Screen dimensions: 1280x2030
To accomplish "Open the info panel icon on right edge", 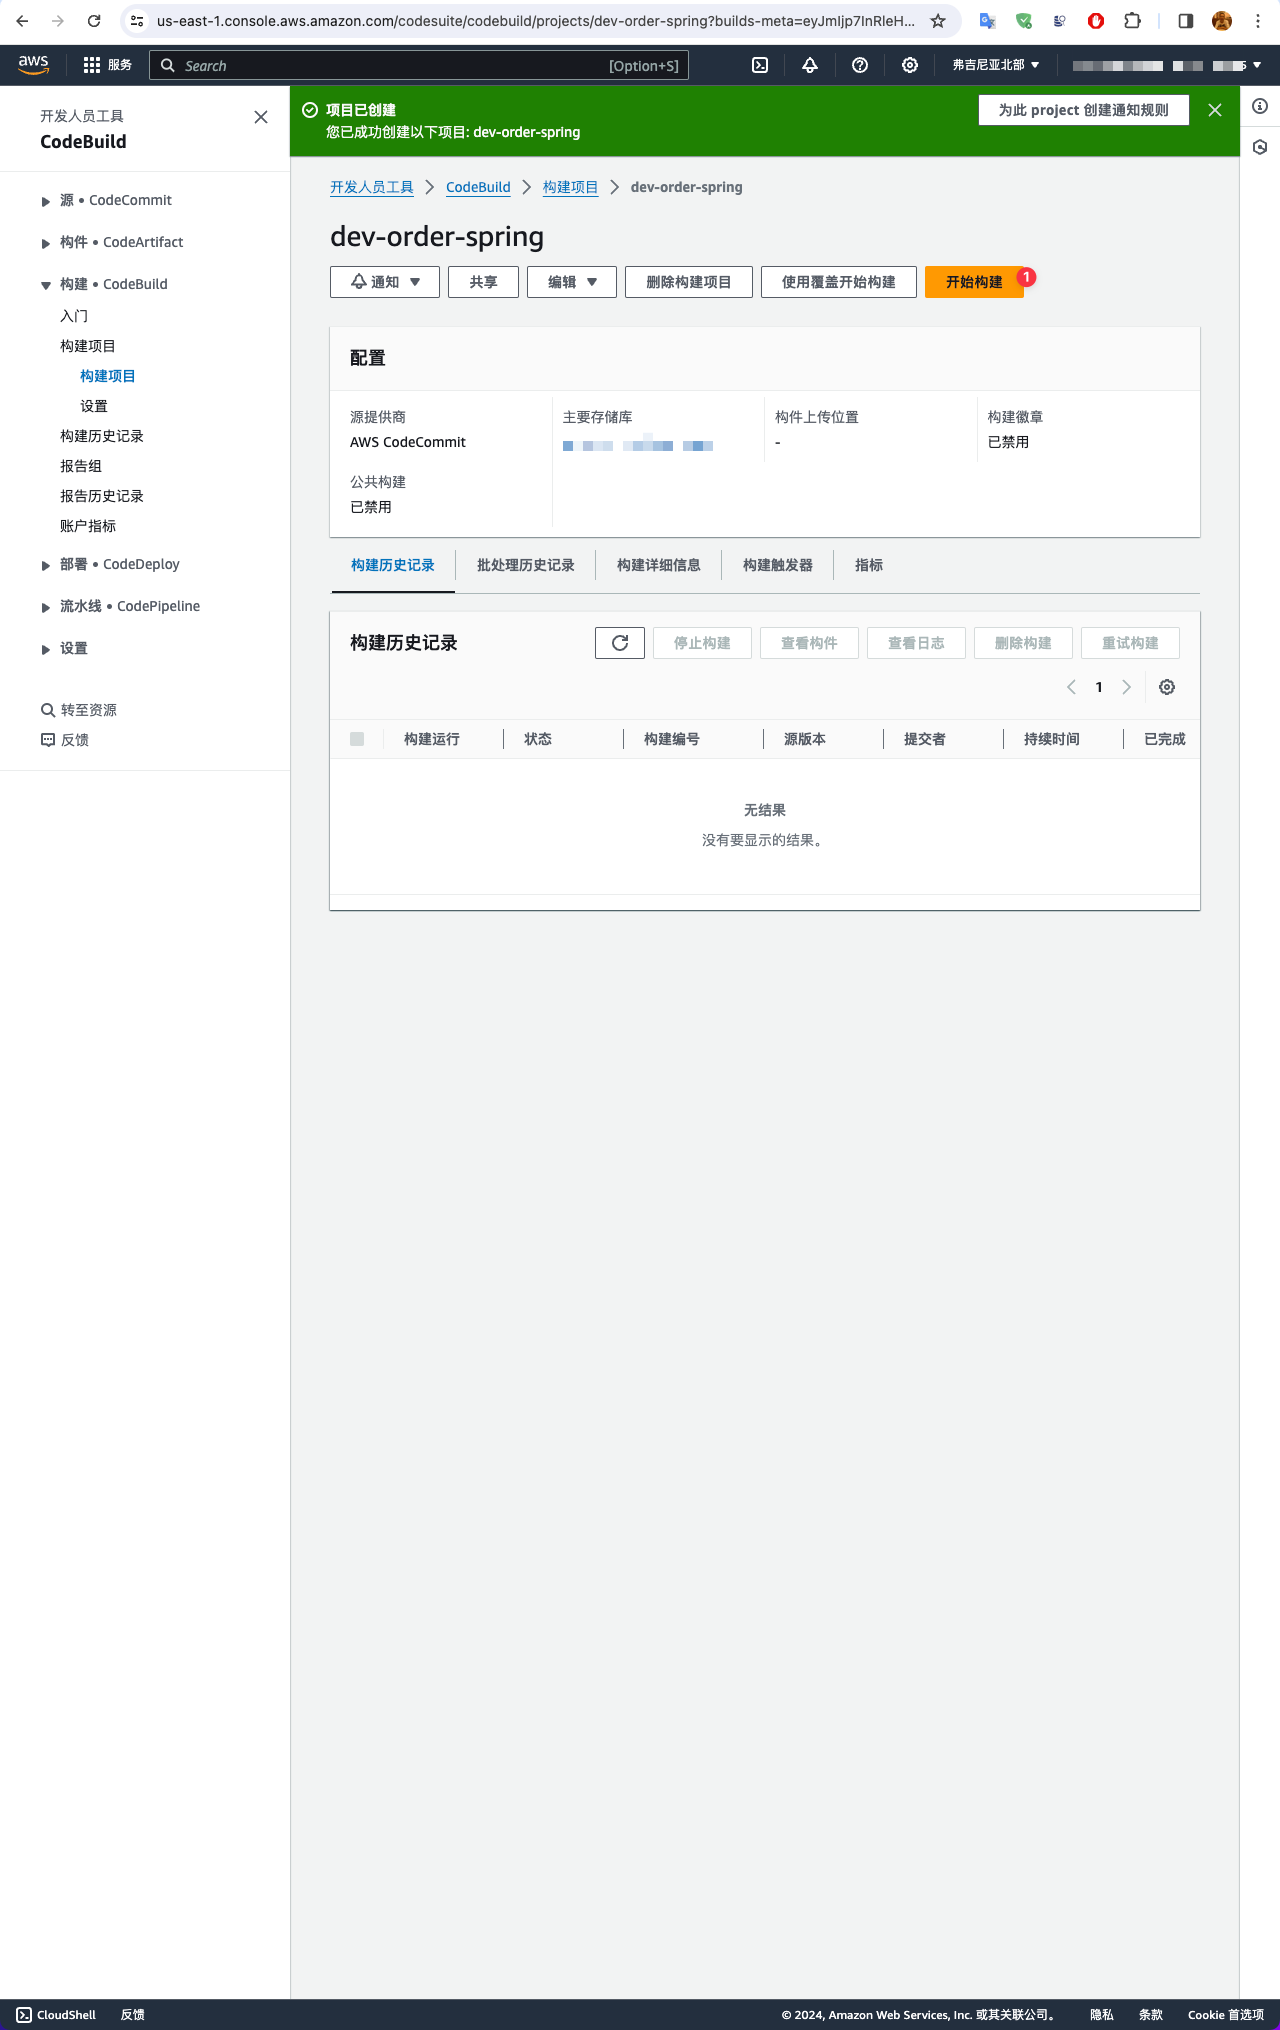I will coord(1260,106).
